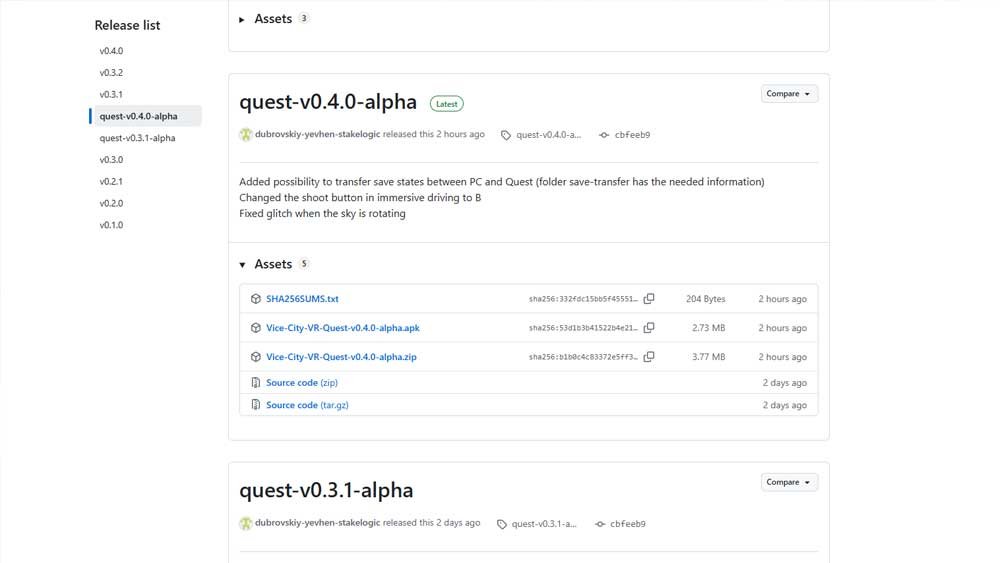Screen dimensions: 1000x563
Task: Click package icon beside Vice-City-VR-Quest-v0.4.0-alpha.zip
Action: (x=256, y=356)
